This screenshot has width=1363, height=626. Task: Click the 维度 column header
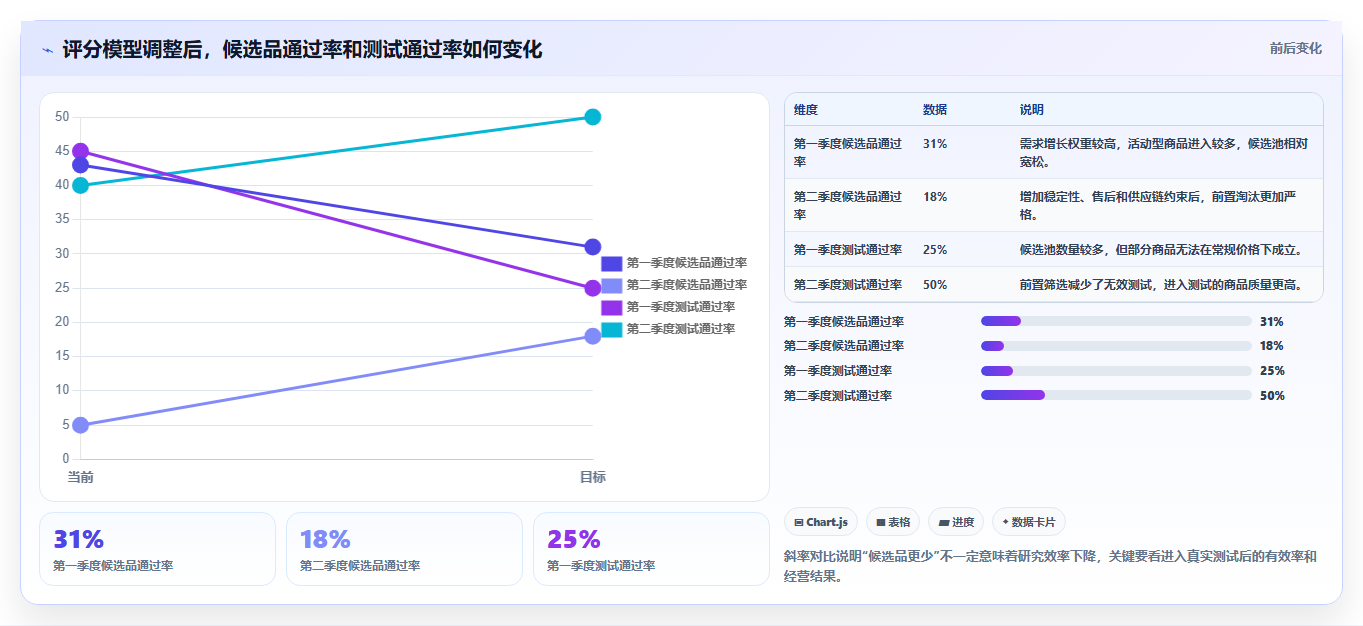[806, 110]
